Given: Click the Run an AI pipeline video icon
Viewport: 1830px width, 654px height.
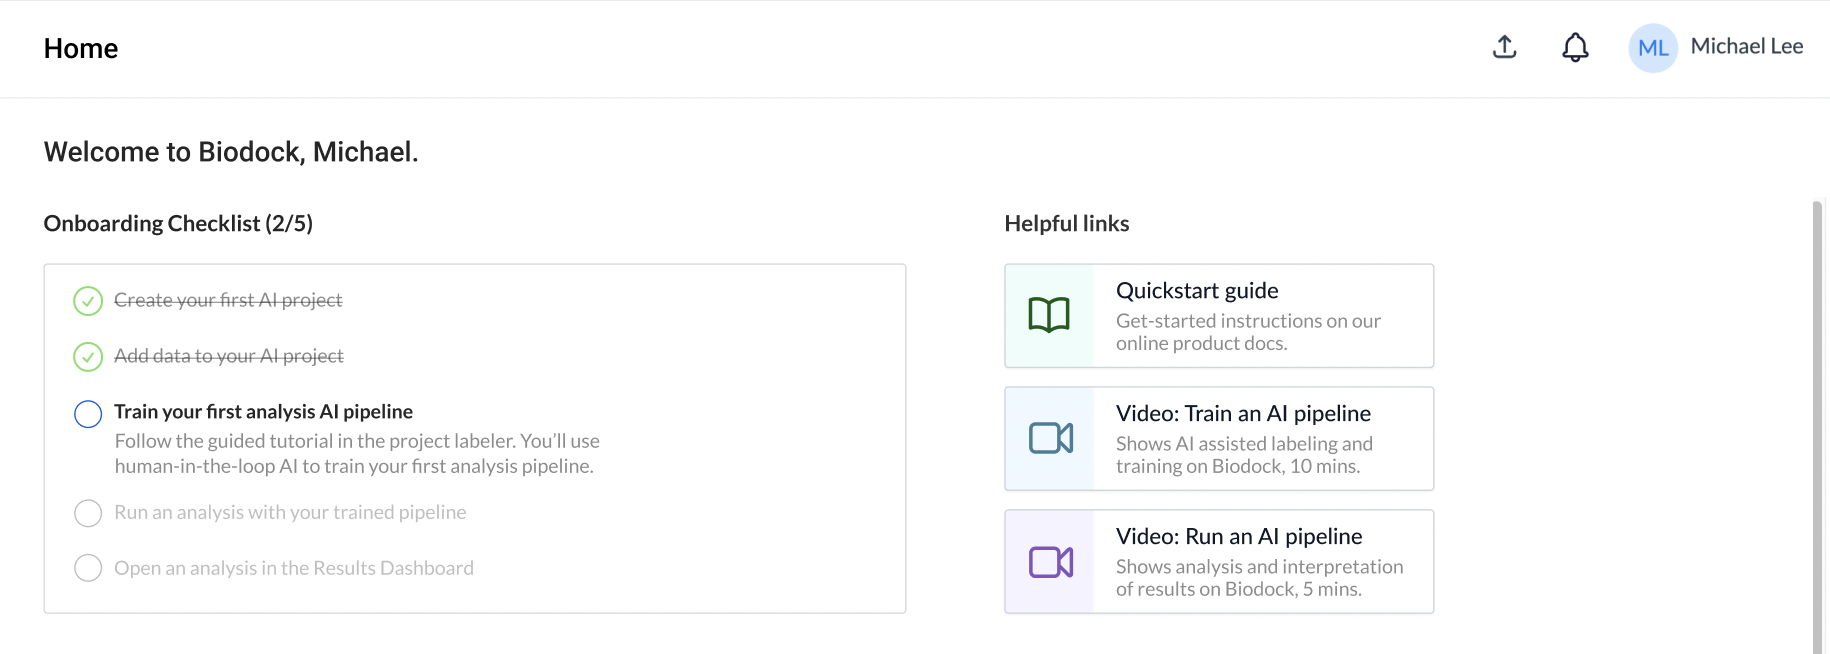Looking at the screenshot, I should tap(1051, 562).
